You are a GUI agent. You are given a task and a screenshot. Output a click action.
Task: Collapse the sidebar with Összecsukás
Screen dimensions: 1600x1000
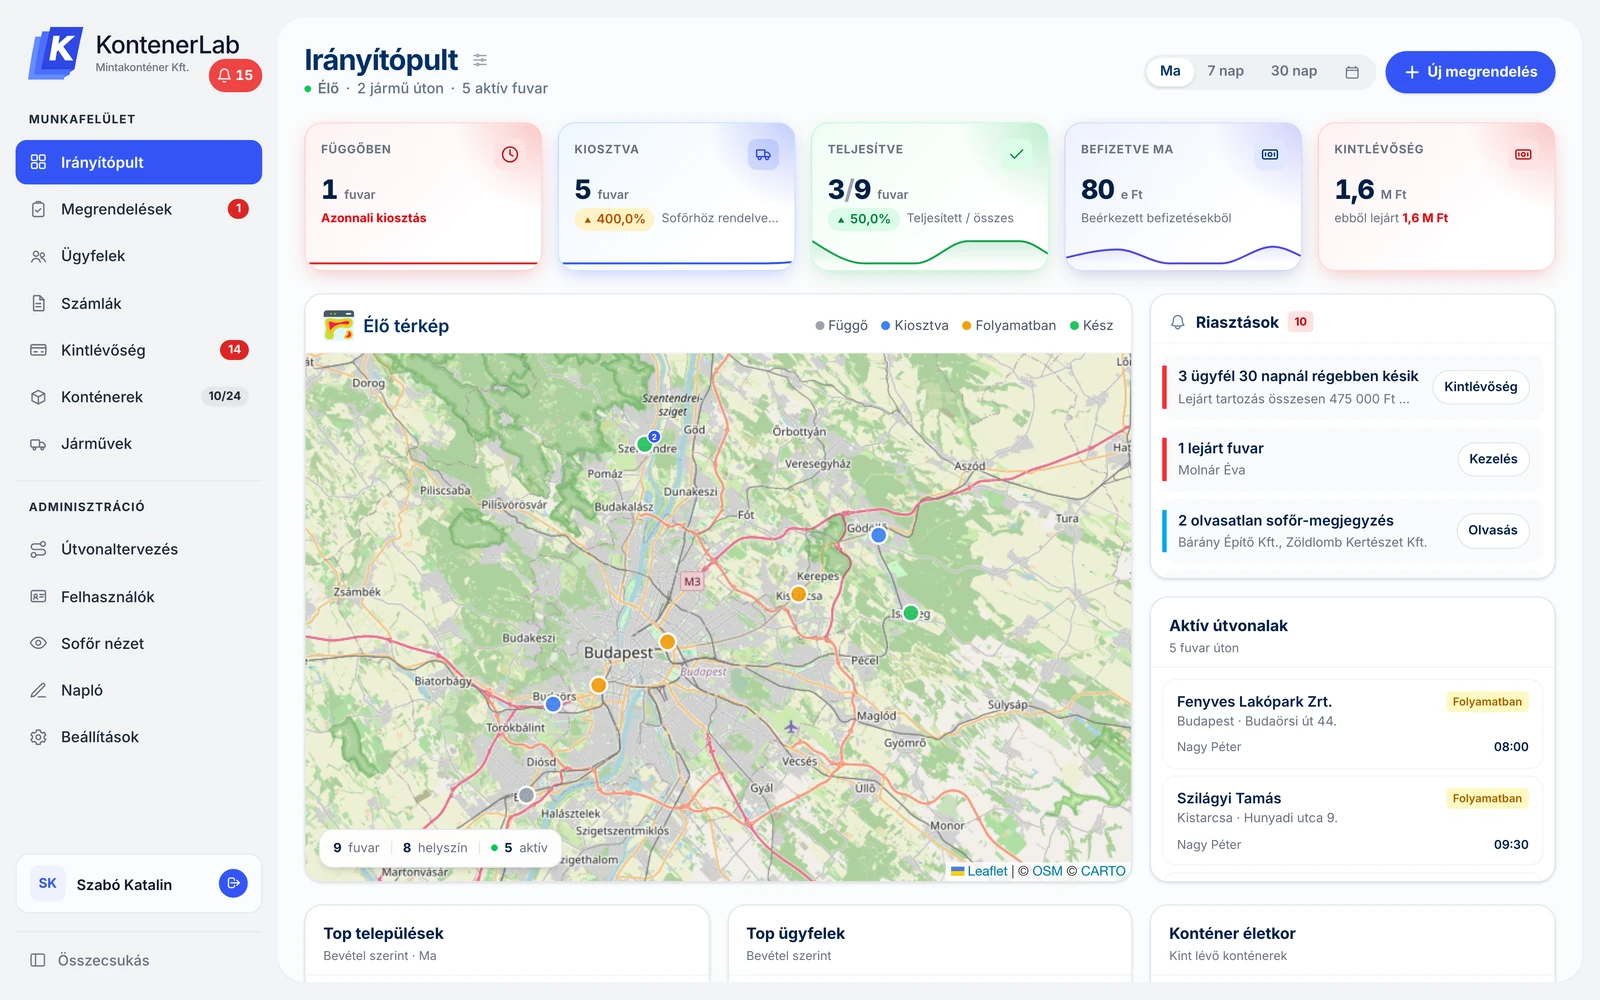tap(90, 960)
